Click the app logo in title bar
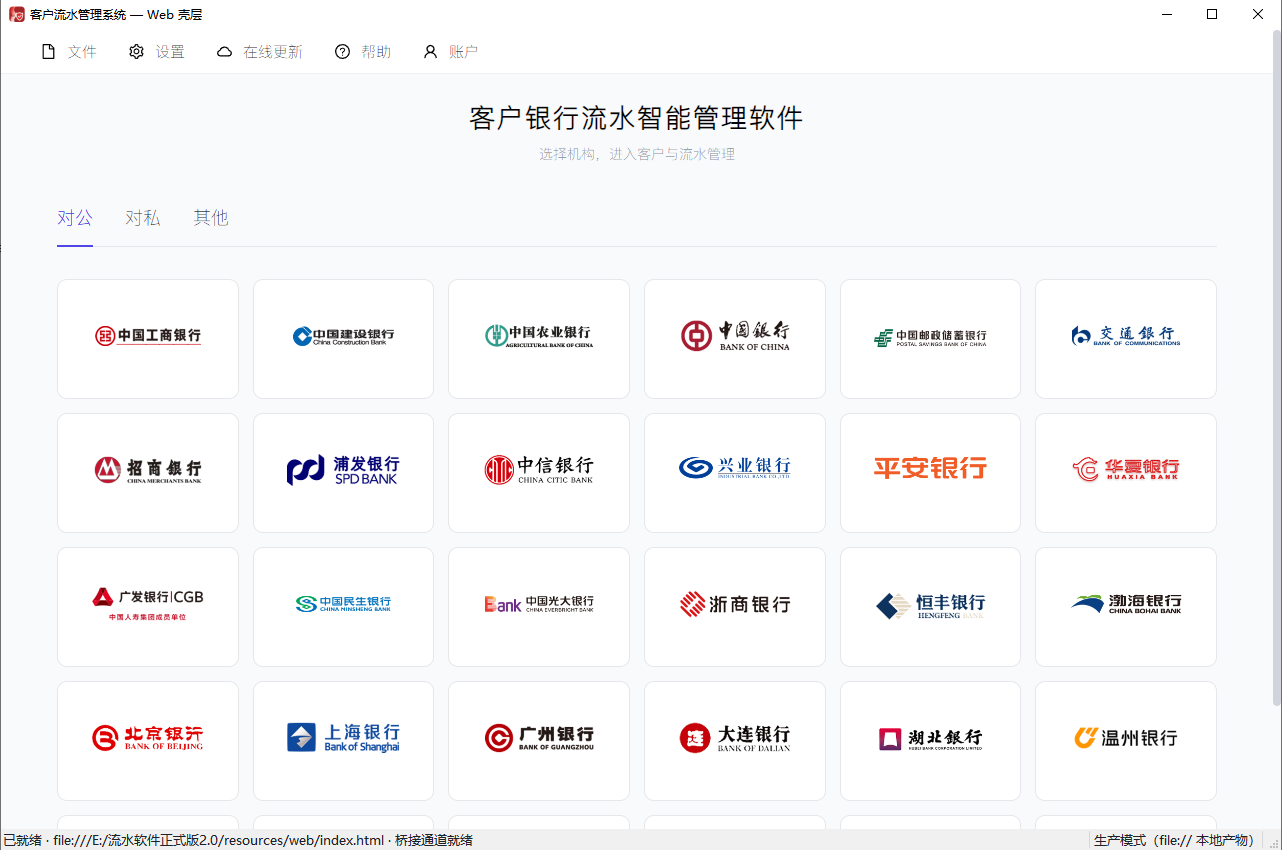The height and width of the screenshot is (850, 1282). (16, 14)
